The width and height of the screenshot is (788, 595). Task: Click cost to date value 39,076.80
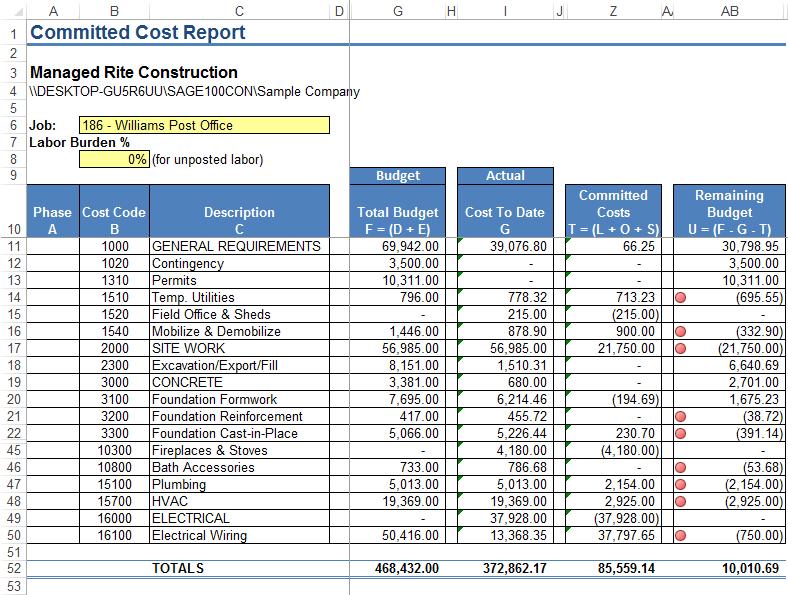click(505, 246)
